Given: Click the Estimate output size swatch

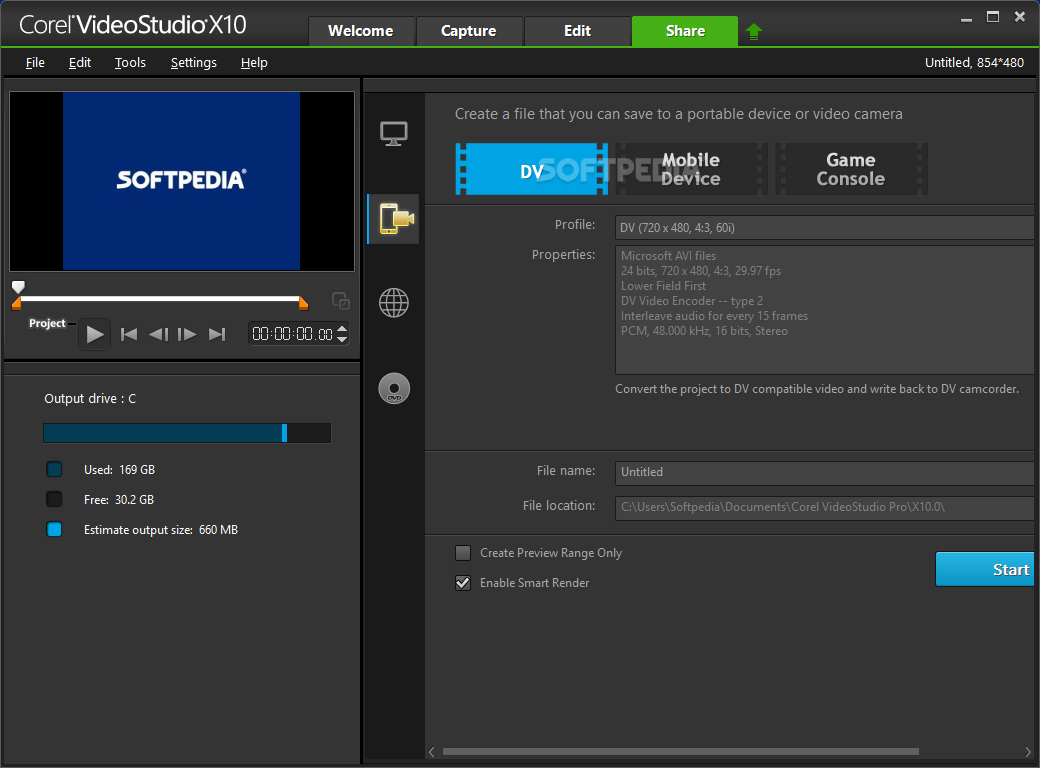Looking at the screenshot, I should (x=54, y=529).
